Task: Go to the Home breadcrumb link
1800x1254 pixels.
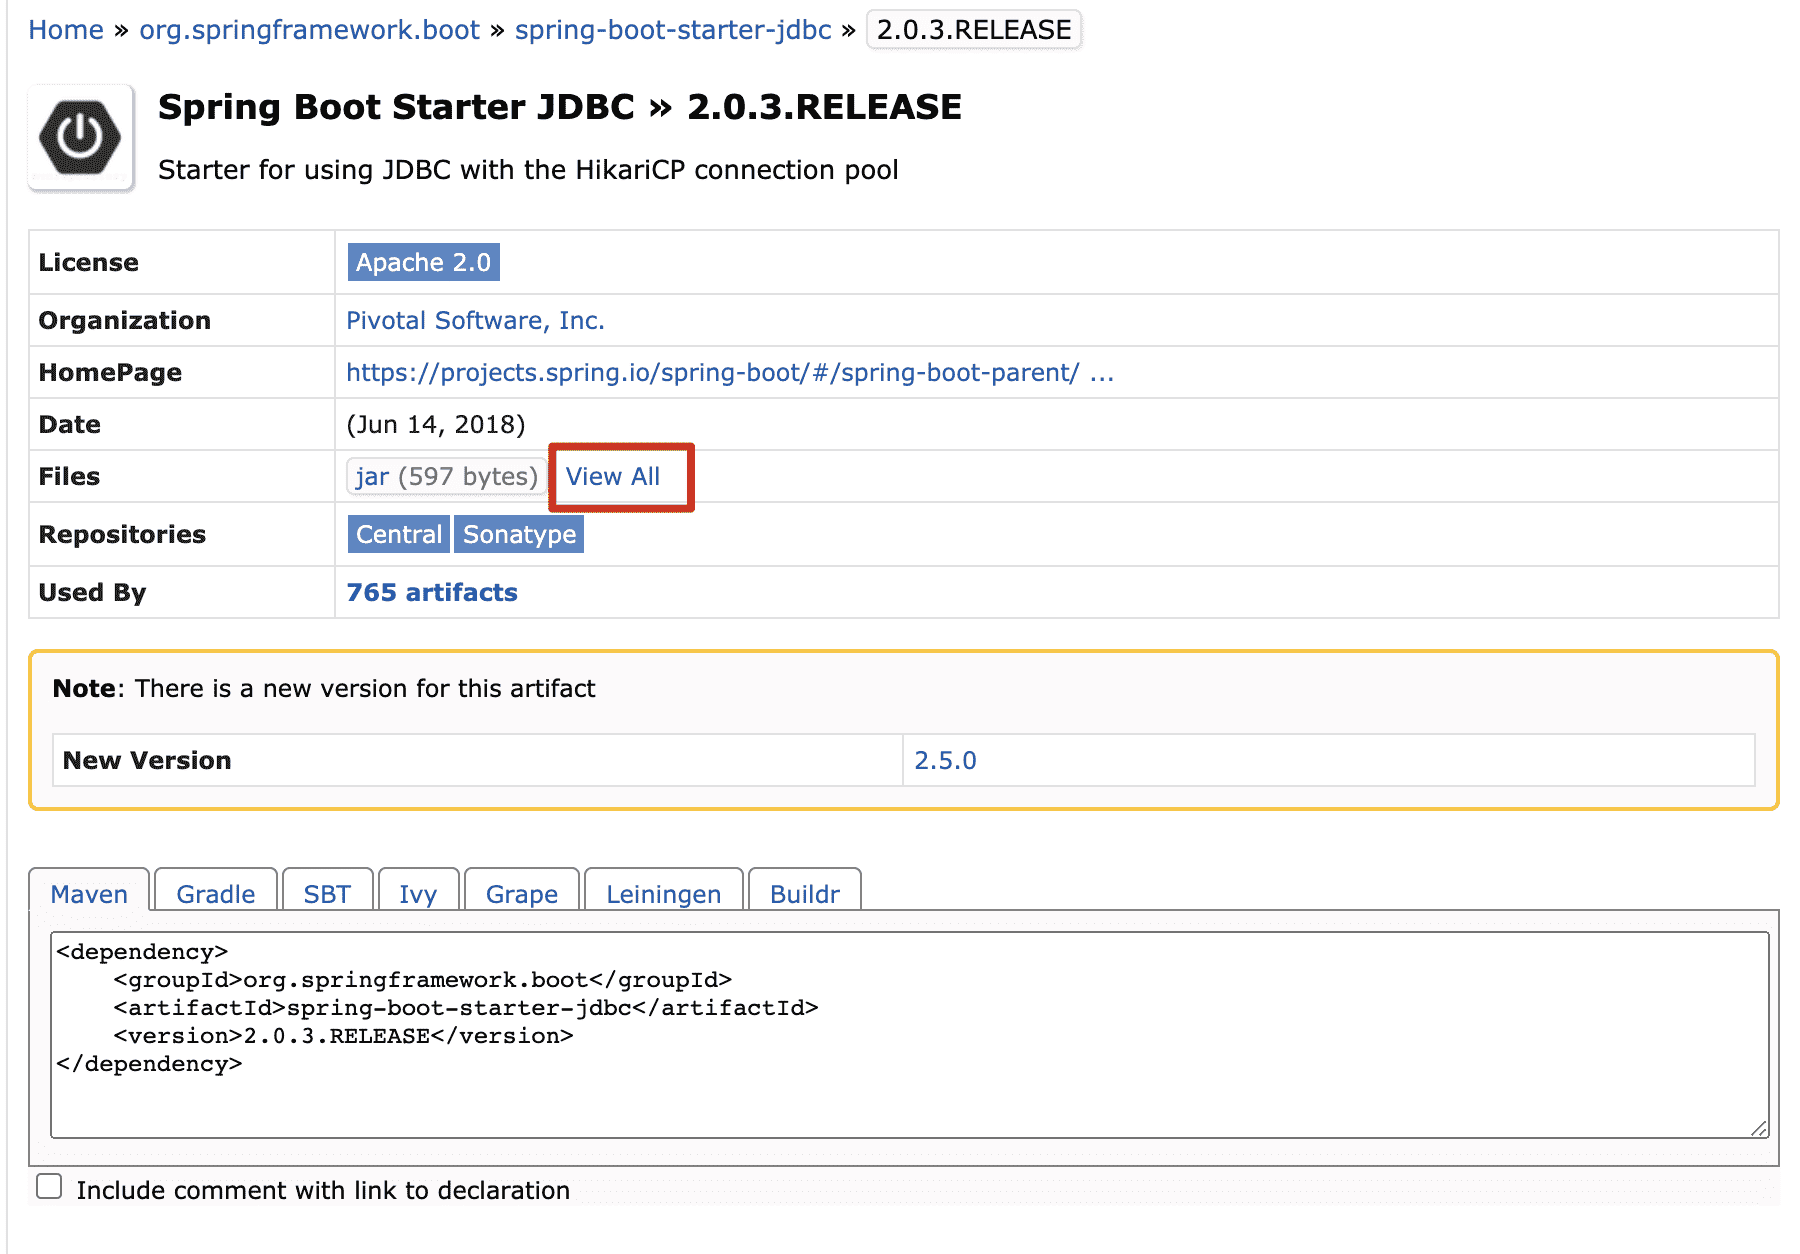Action: tap(66, 30)
